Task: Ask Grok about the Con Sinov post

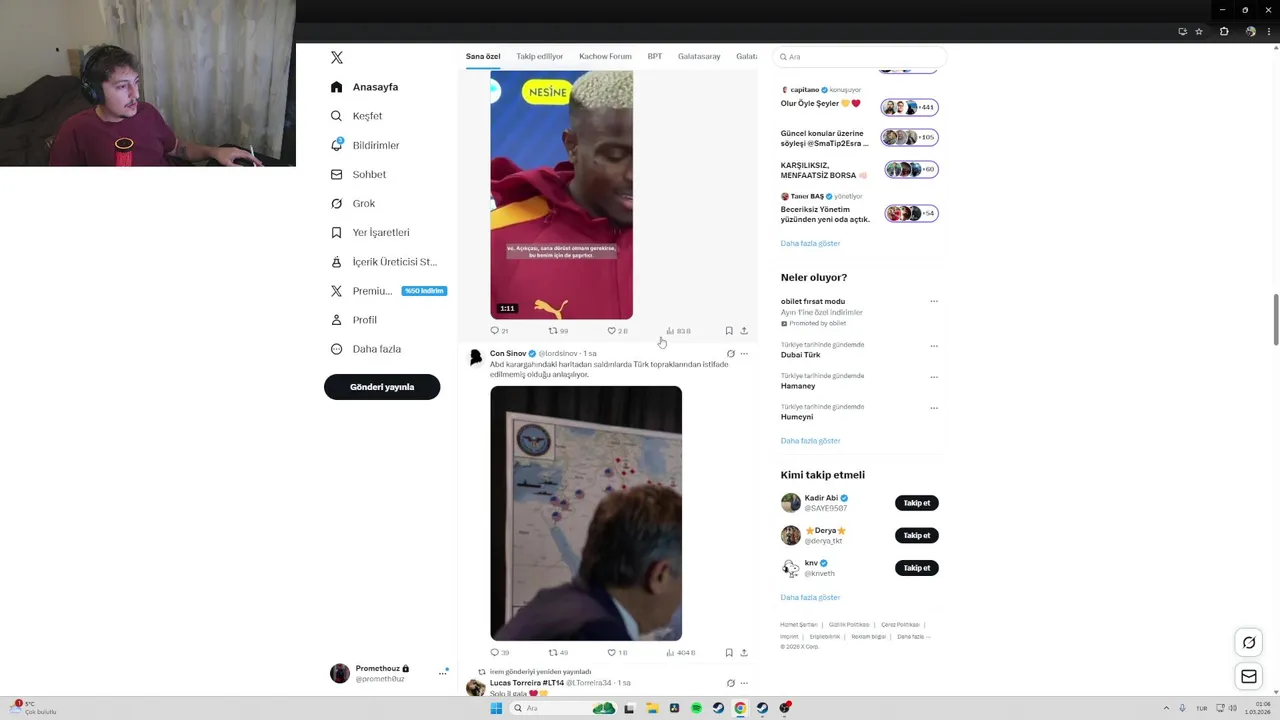Action: point(730,353)
